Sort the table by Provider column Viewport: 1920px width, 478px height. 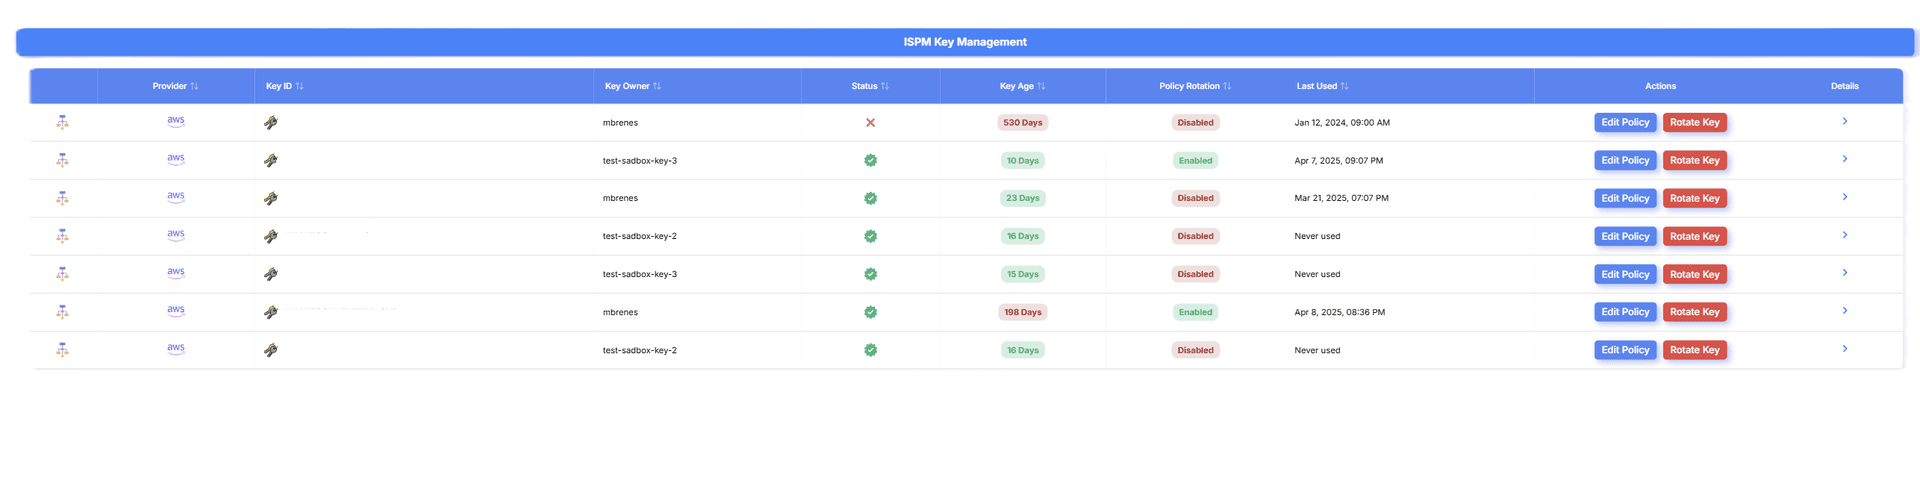175,86
